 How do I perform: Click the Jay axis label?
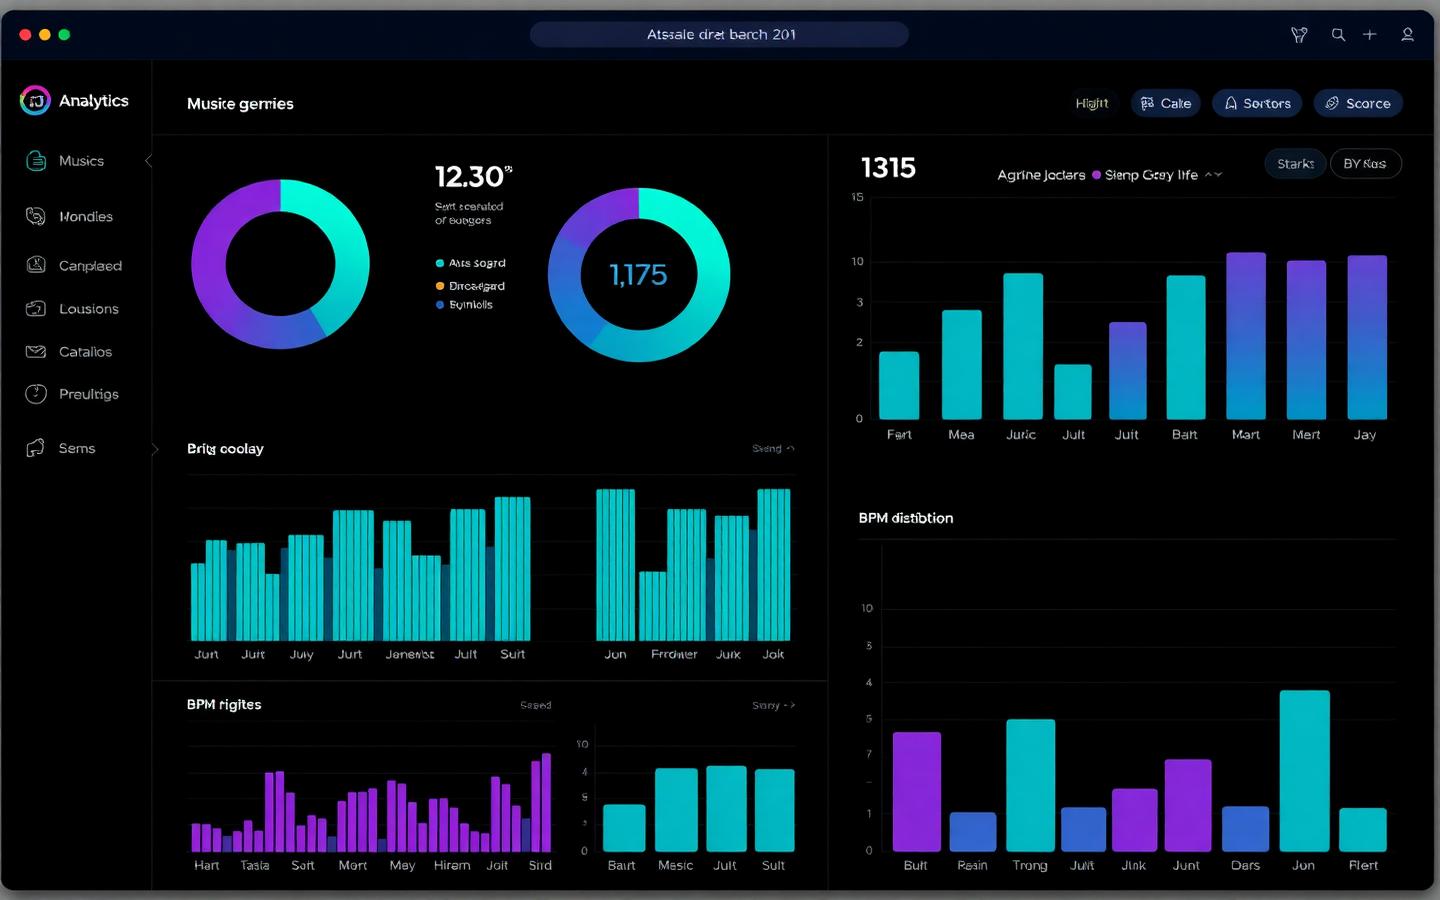click(1365, 435)
